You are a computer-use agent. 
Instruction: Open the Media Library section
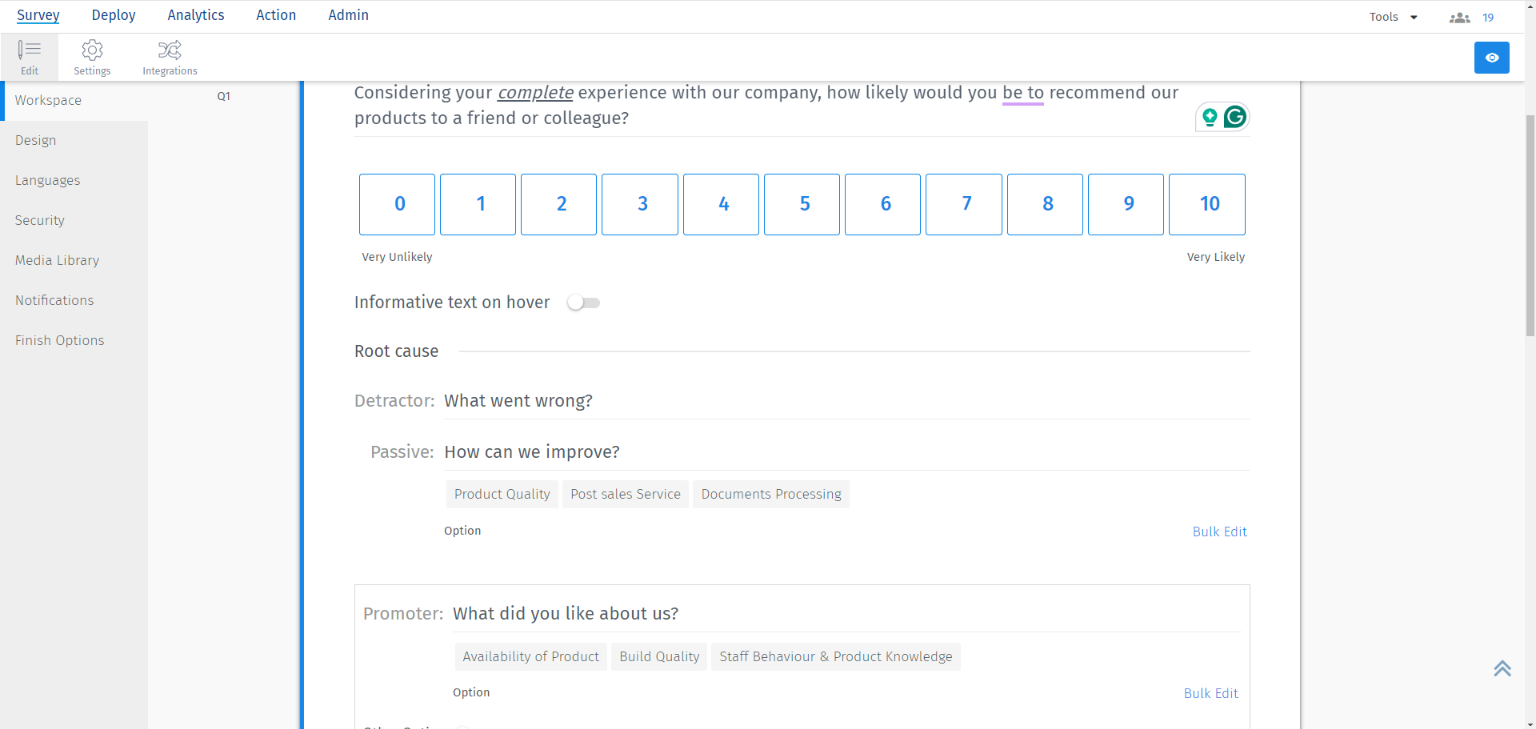(57, 260)
